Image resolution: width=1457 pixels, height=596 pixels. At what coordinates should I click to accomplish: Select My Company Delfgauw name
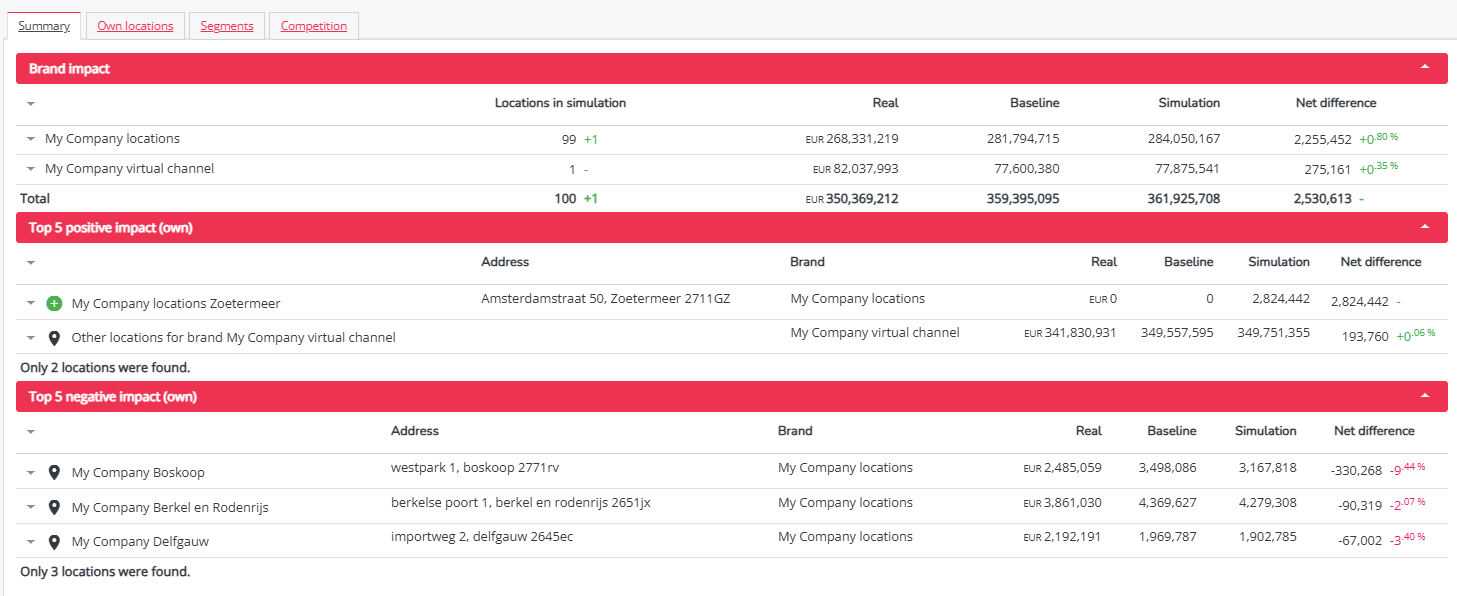(x=140, y=541)
